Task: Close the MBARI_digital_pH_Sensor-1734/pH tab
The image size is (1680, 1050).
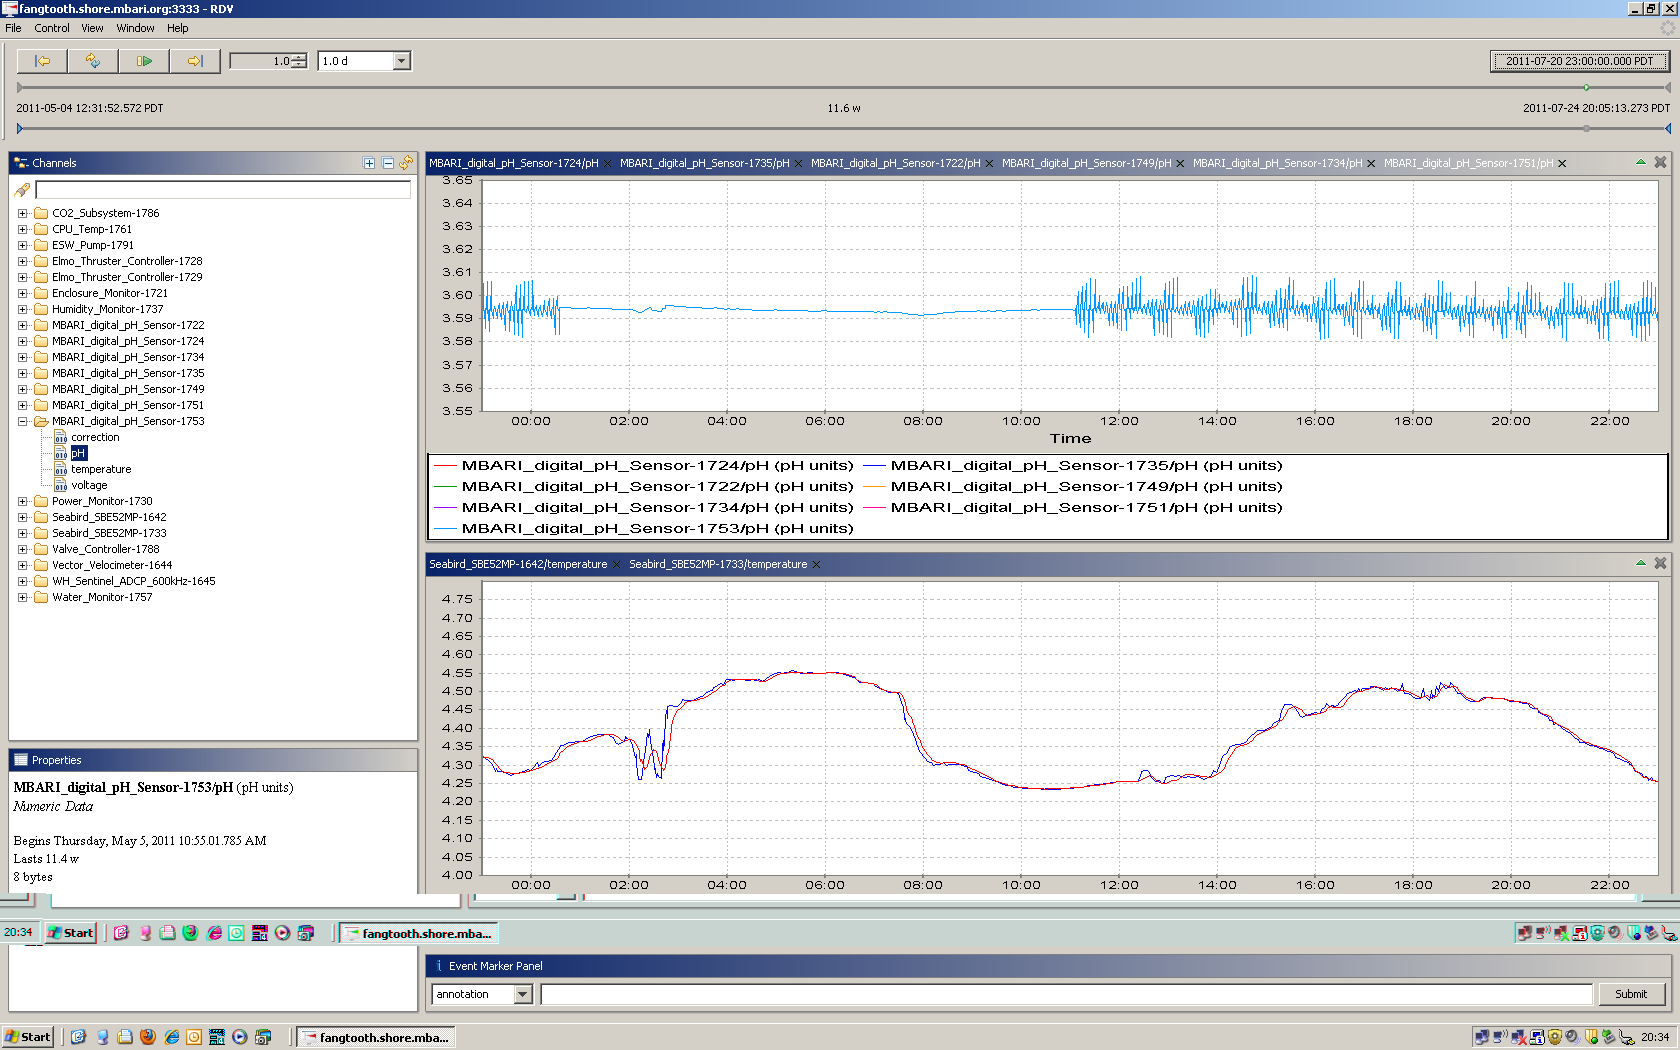Action: 1371,164
